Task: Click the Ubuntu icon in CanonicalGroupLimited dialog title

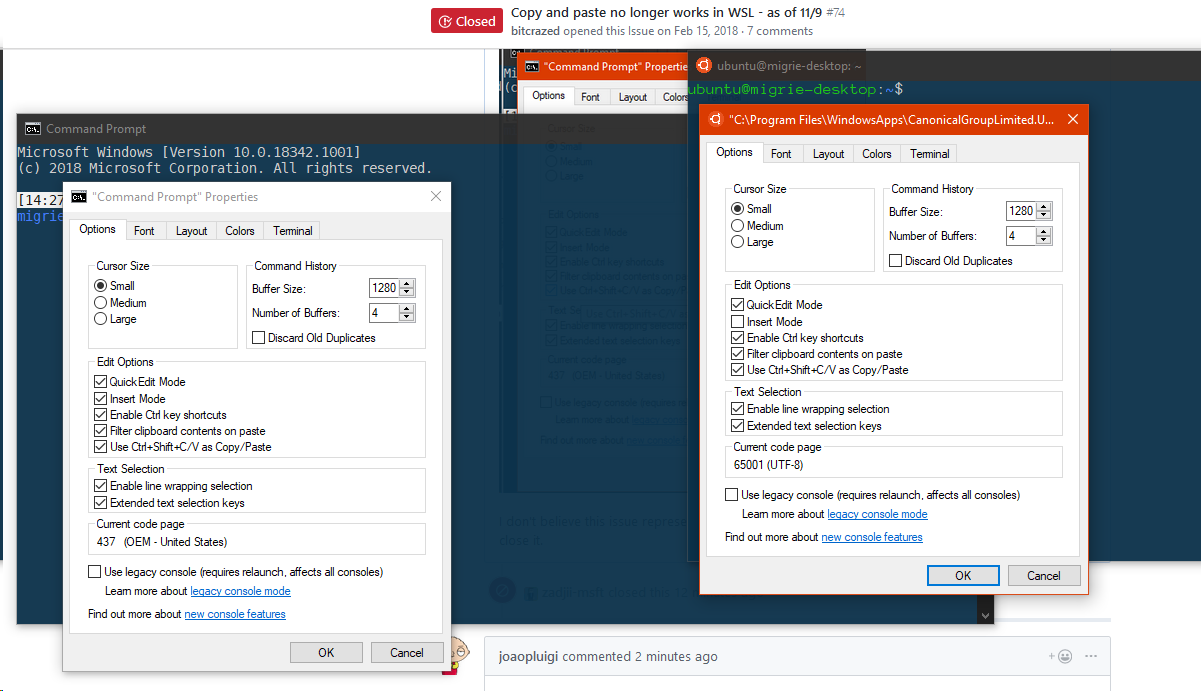Action: pyautogui.click(x=715, y=120)
